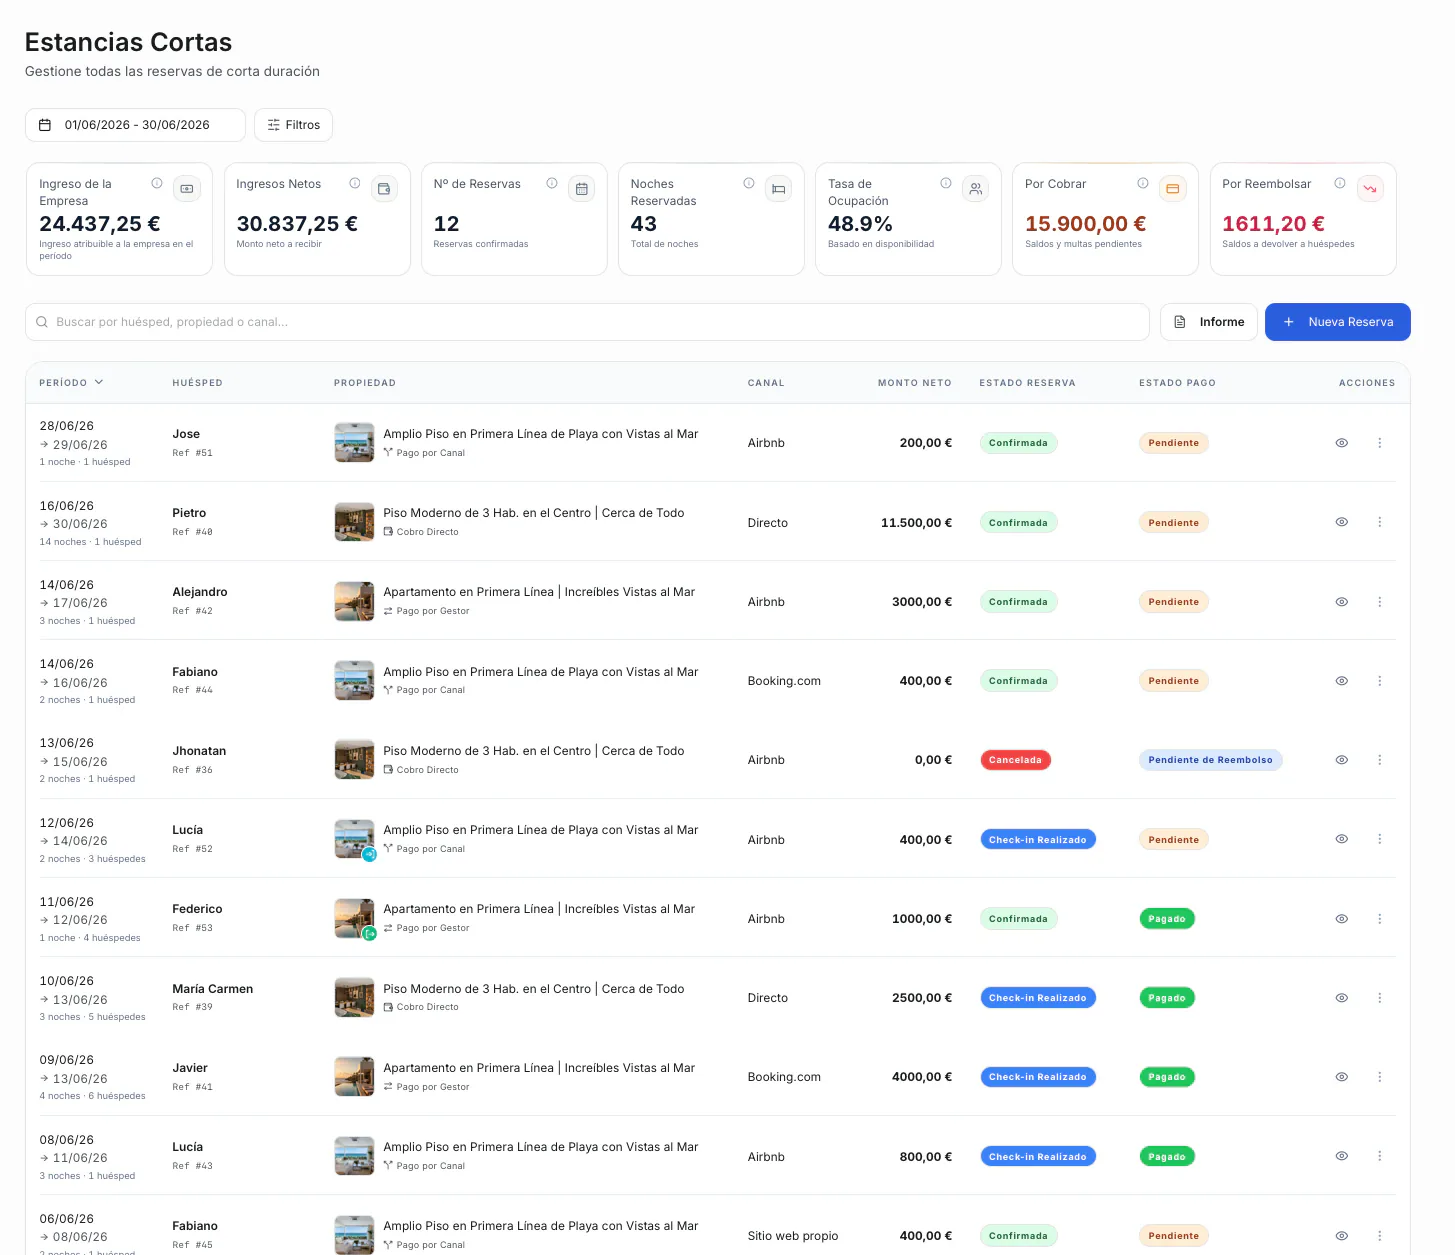Click info icon next to Por Cobrar
1455x1255 pixels.
[x=1143, y=183]
